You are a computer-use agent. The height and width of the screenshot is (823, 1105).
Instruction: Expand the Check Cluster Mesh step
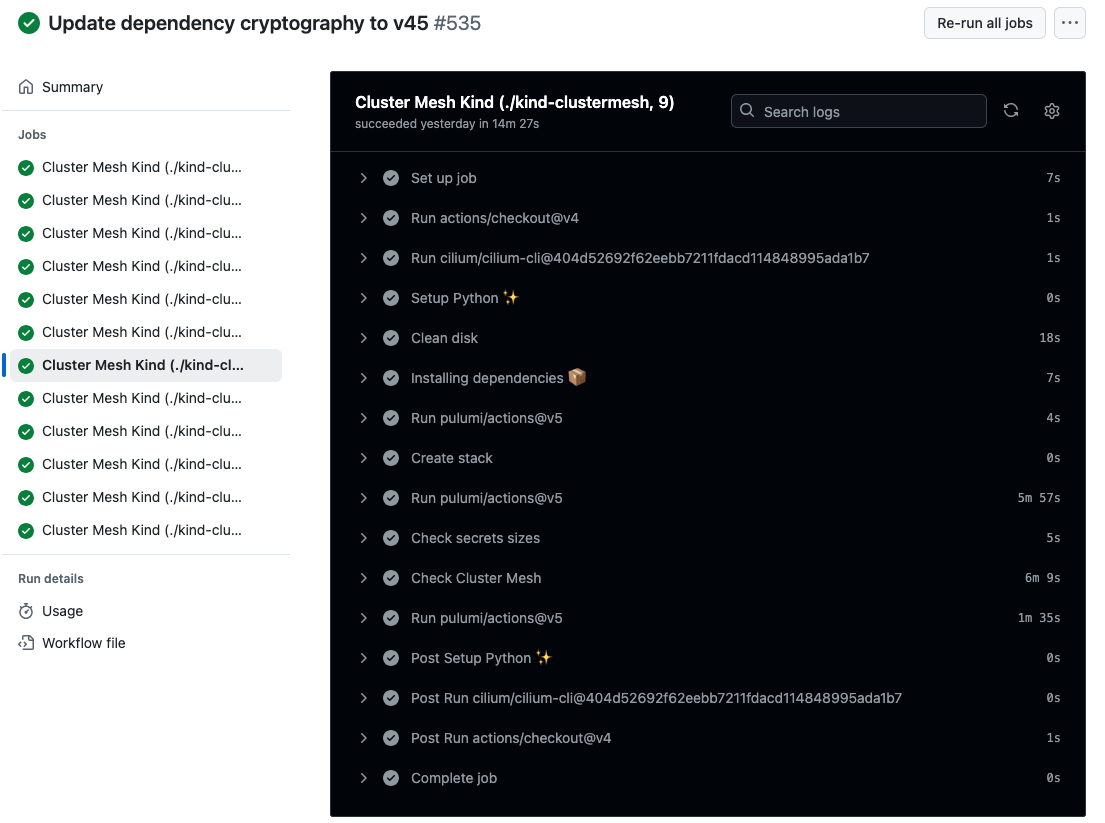[x=364, y=578]
